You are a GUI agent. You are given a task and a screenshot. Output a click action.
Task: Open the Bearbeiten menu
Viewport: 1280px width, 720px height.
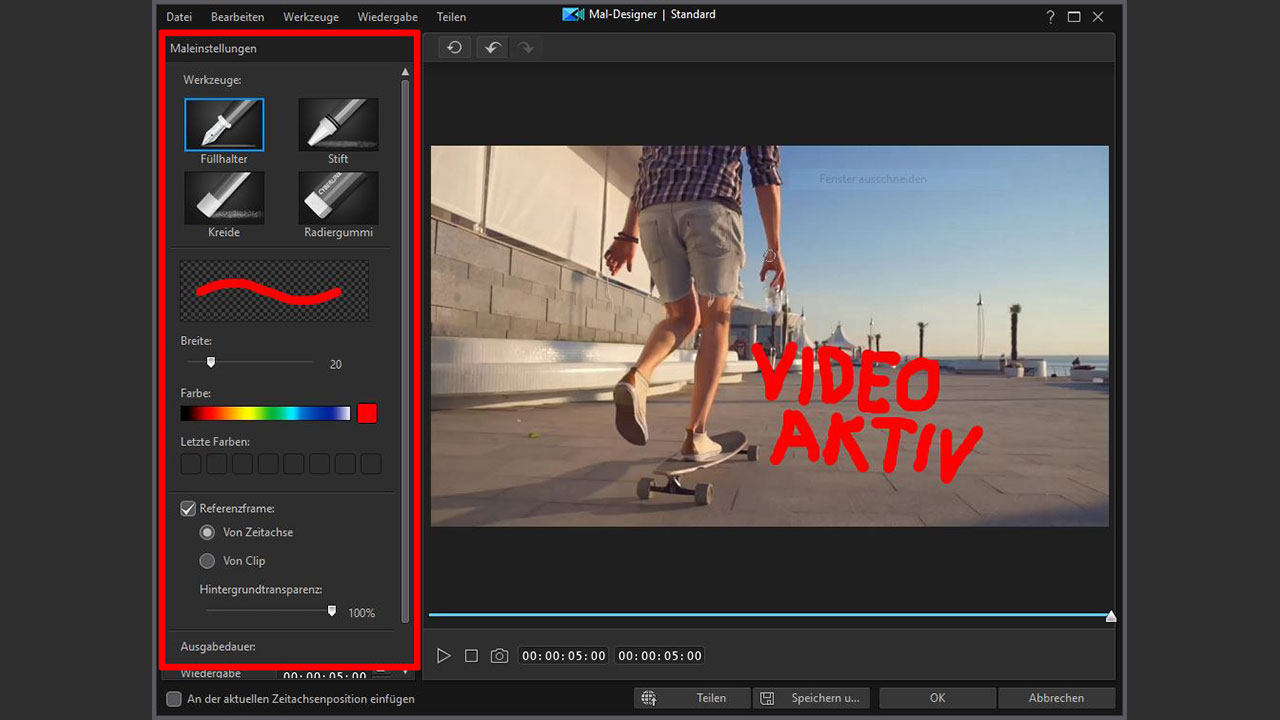tap(237, 17)
